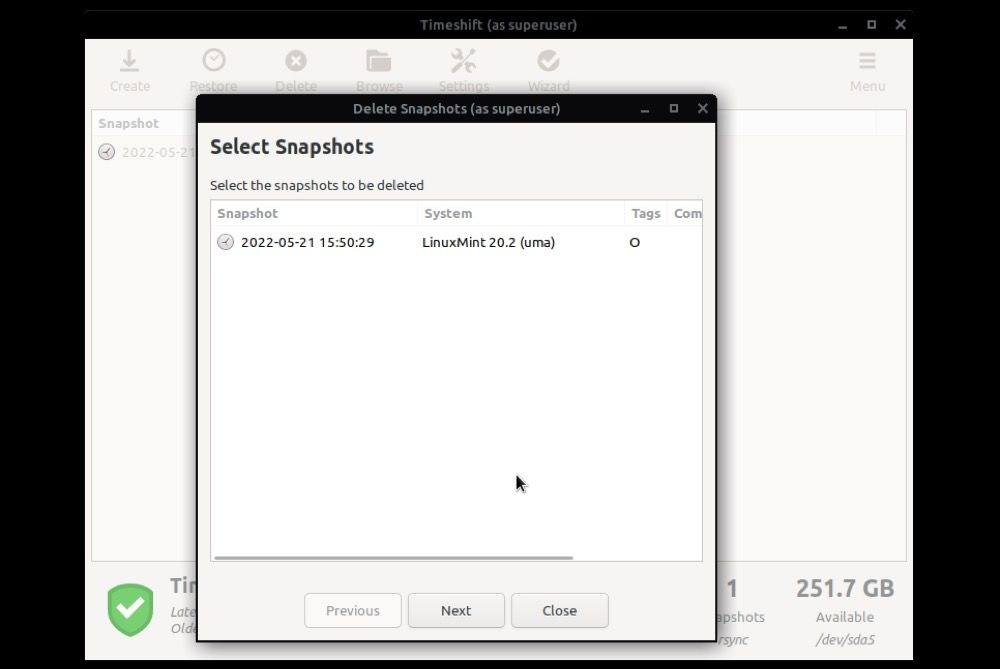The height and width of the screenshot is (669, 1000).
Task: Open the hamburger Menu icon
Action: click(x=867, y=62)
